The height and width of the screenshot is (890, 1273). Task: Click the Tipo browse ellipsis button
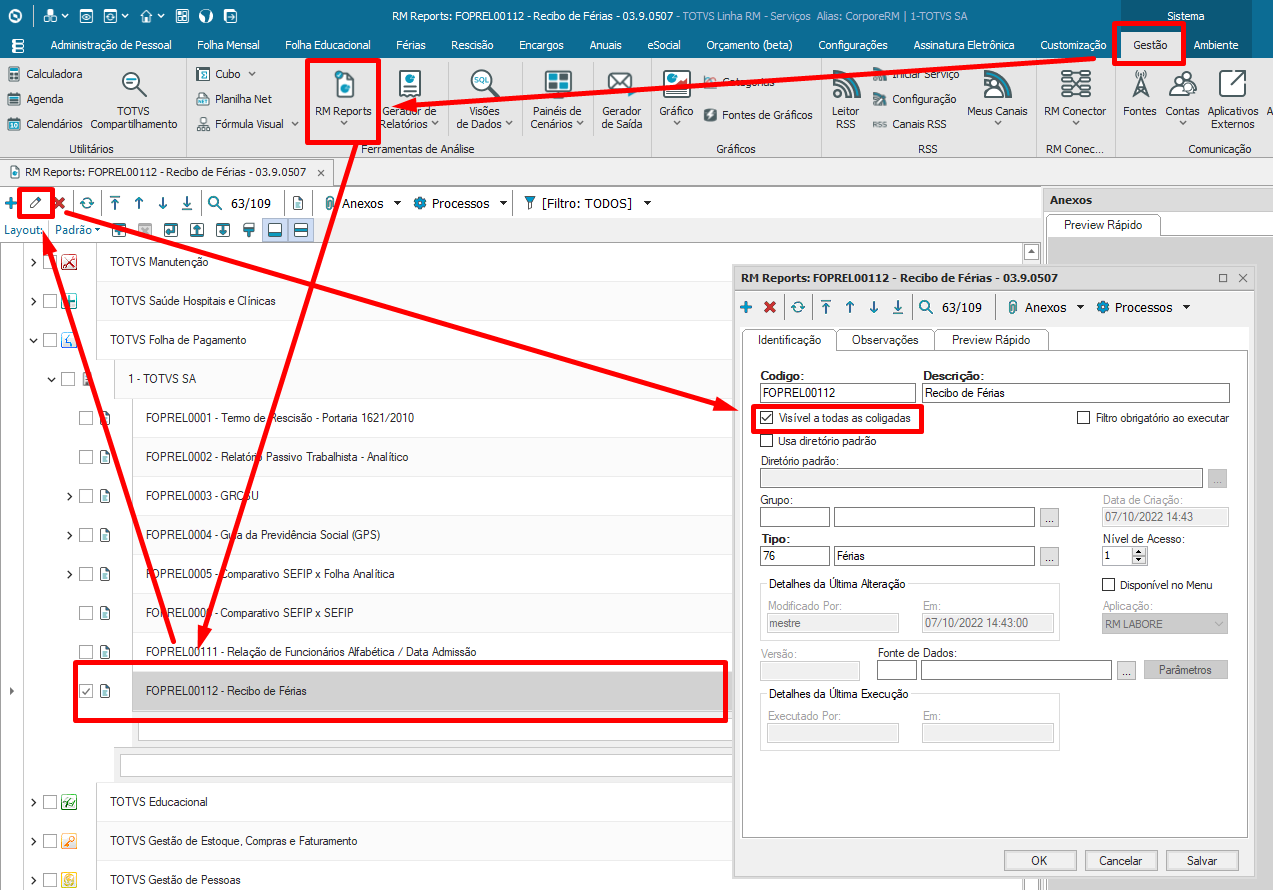click(x=1049, y=556)
